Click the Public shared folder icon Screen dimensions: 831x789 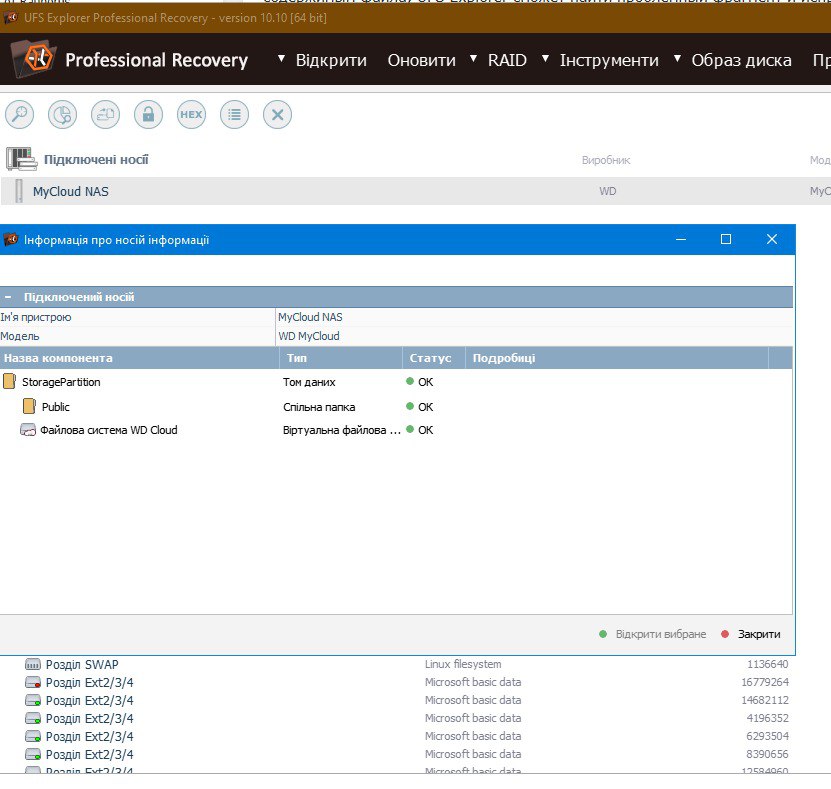pyautogui.click(x=29, y=406)
